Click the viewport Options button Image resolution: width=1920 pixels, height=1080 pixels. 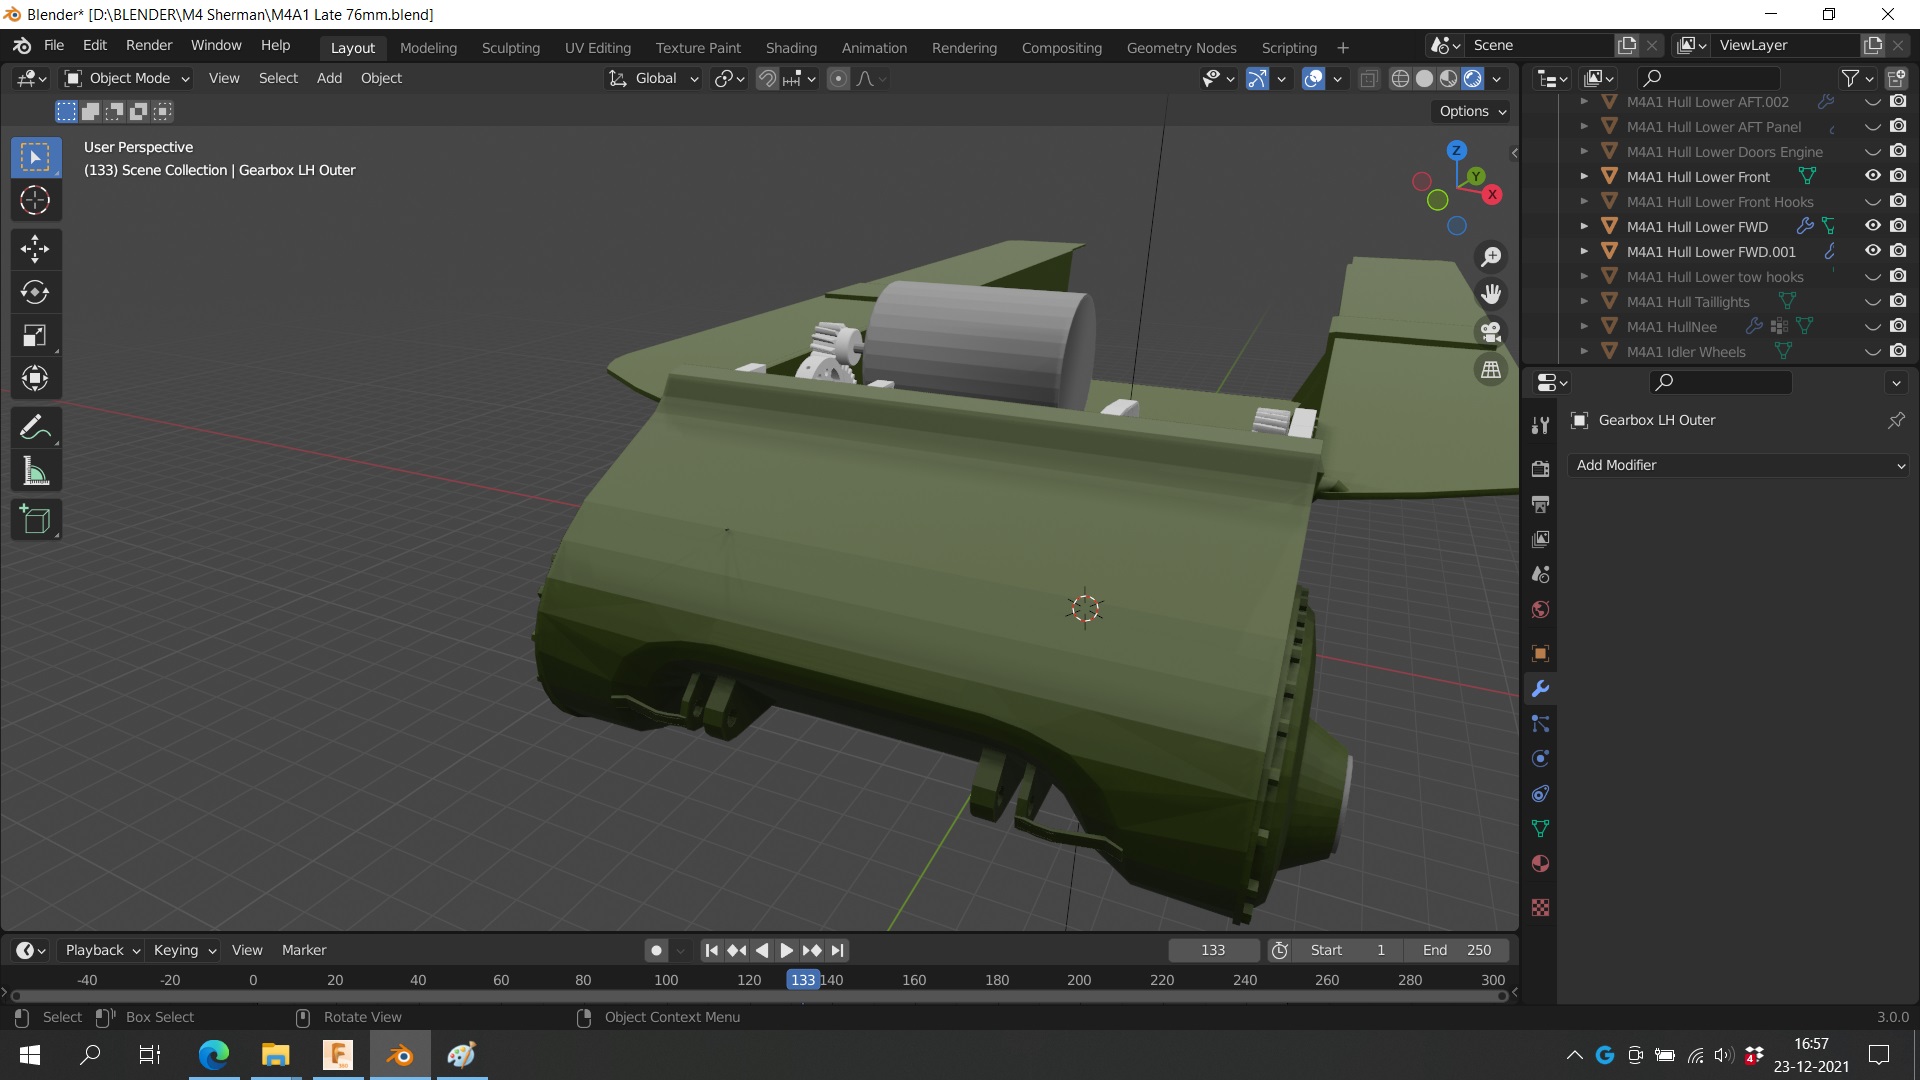coord(1472,111)
